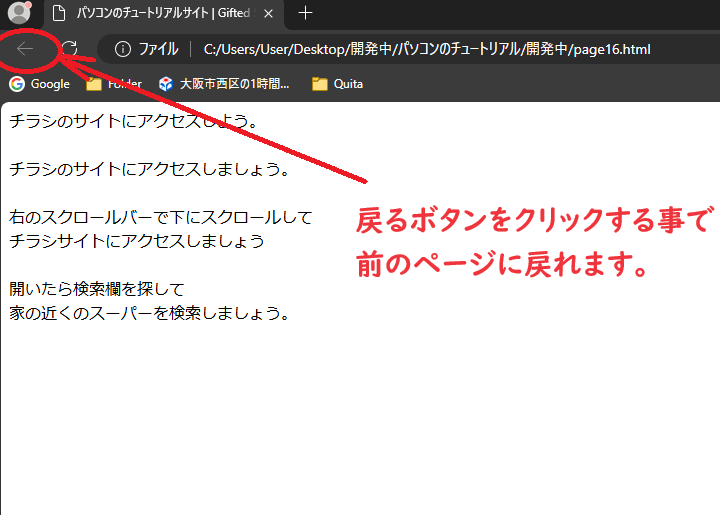
Task: Open the profile avatar menu
Action: coord(19,13)
